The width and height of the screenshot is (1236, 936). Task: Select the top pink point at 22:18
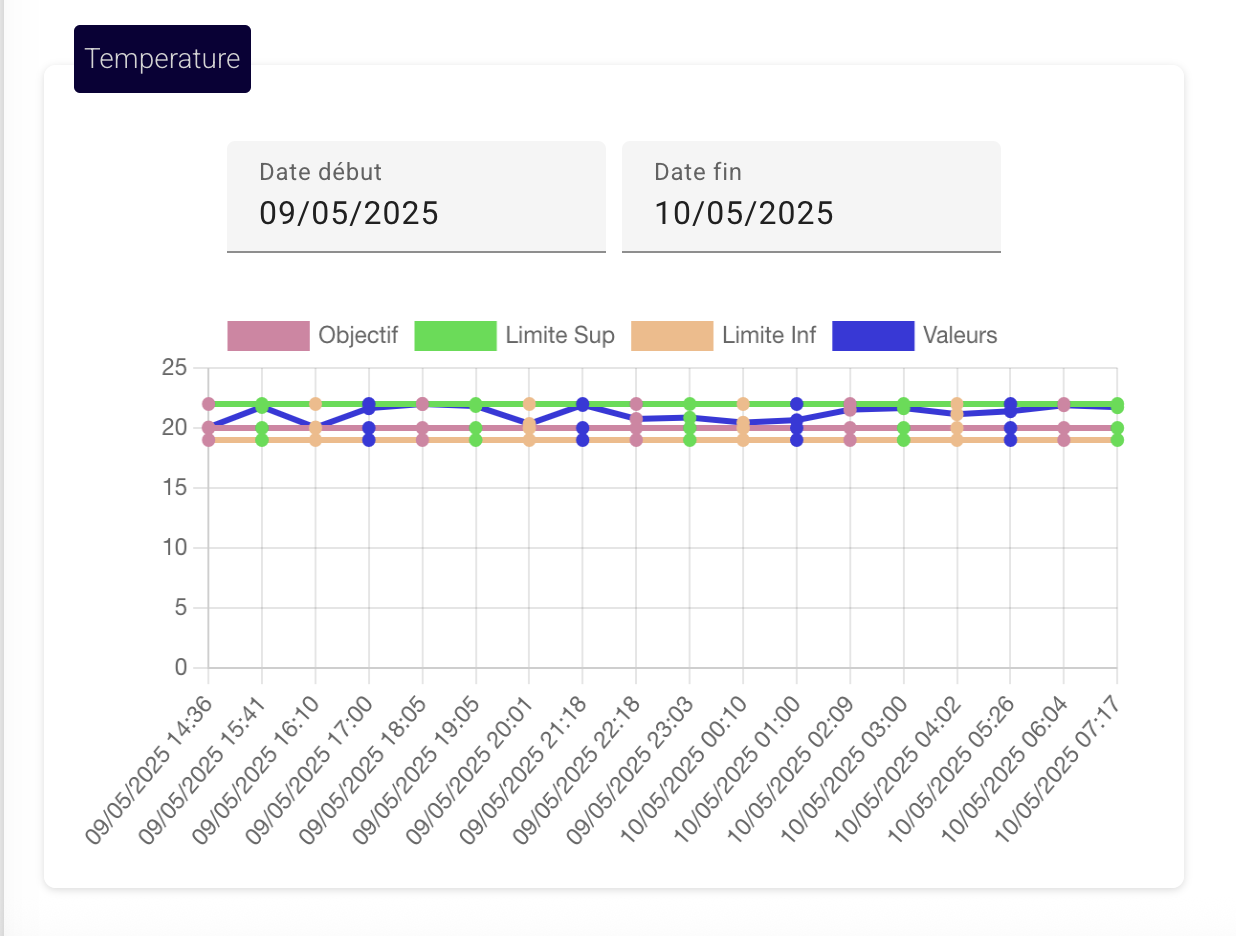click(x=636, y=404)
